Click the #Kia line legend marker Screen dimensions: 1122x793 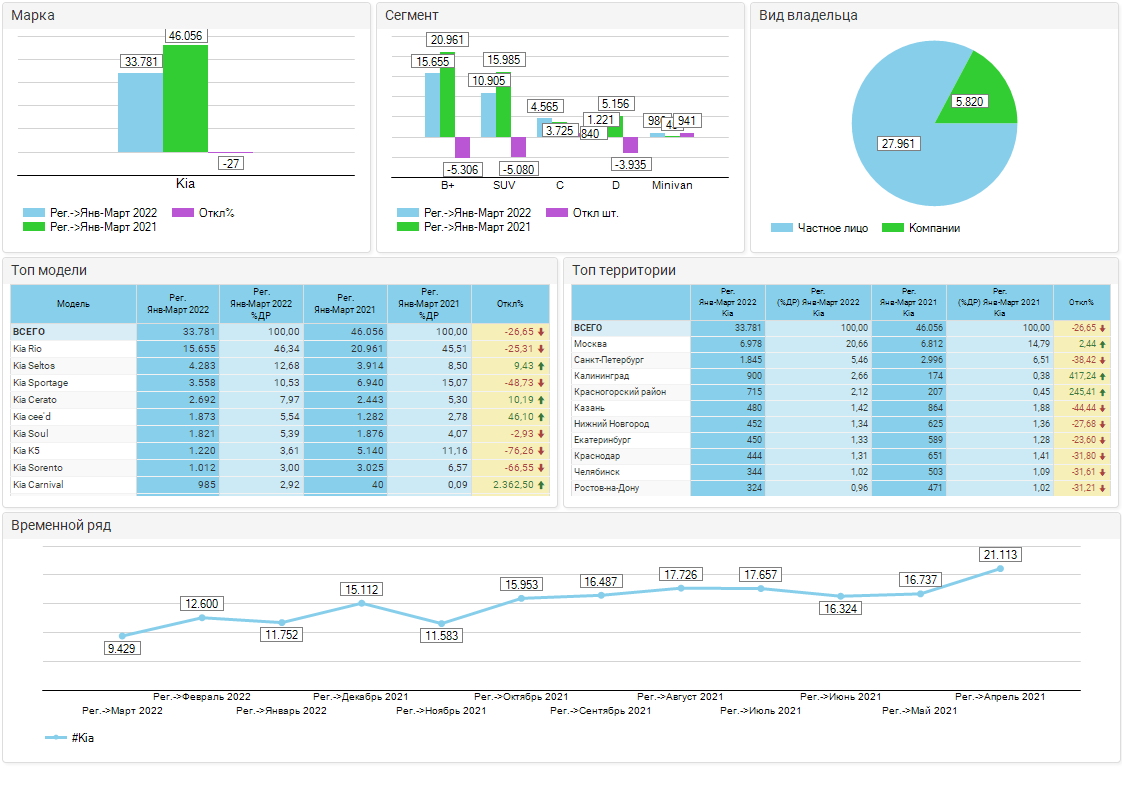tap(56, 737)
